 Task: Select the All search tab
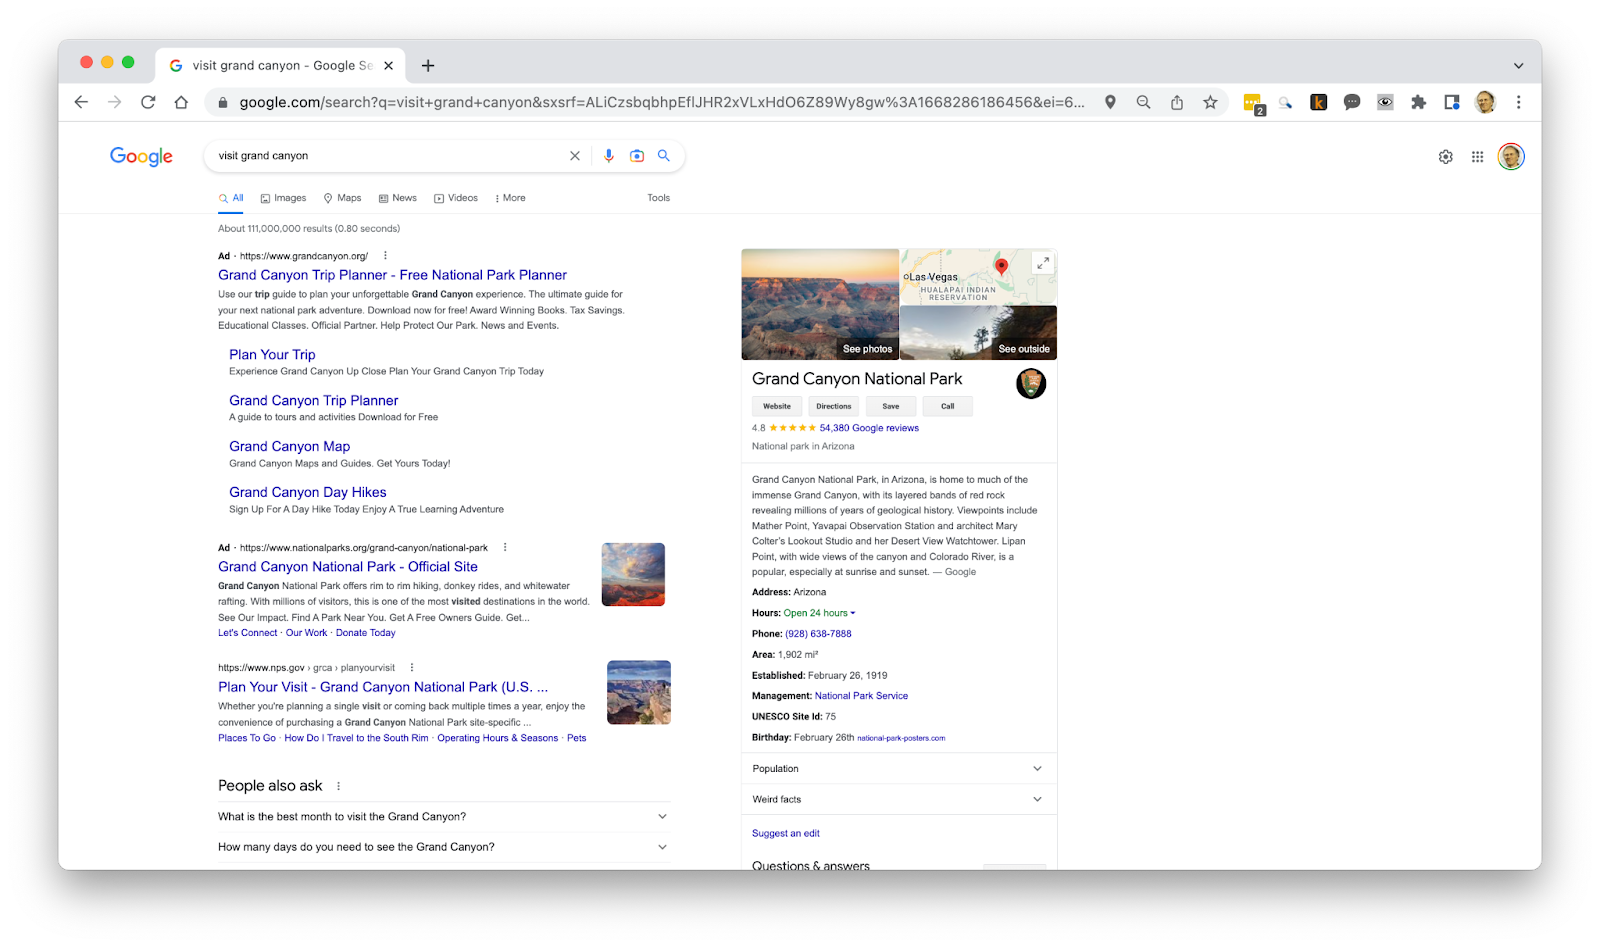(231, 198)
